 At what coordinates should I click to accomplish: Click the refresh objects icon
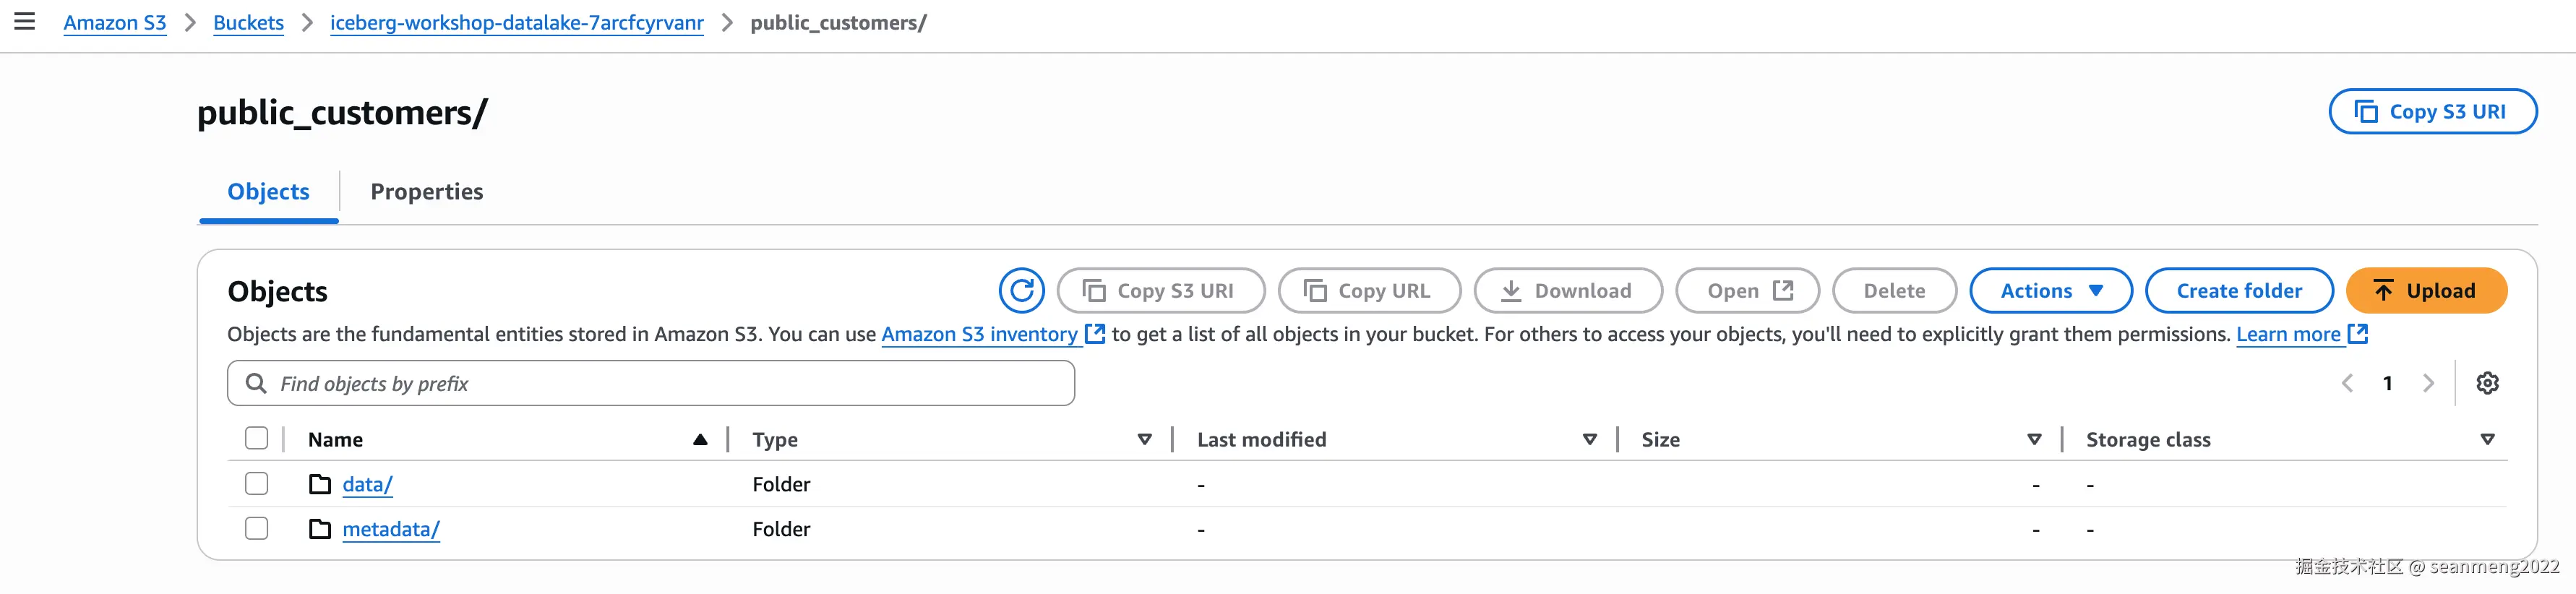[x=1021, y=291]
